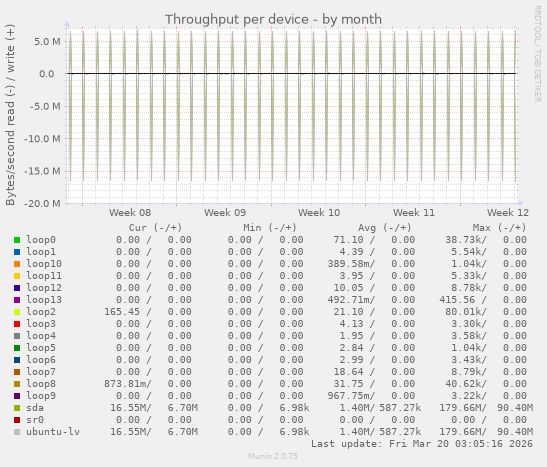Viewport: 547px width, 467px height.
Task: Click loop8 max value 40.62k
Action: point(463,384)
